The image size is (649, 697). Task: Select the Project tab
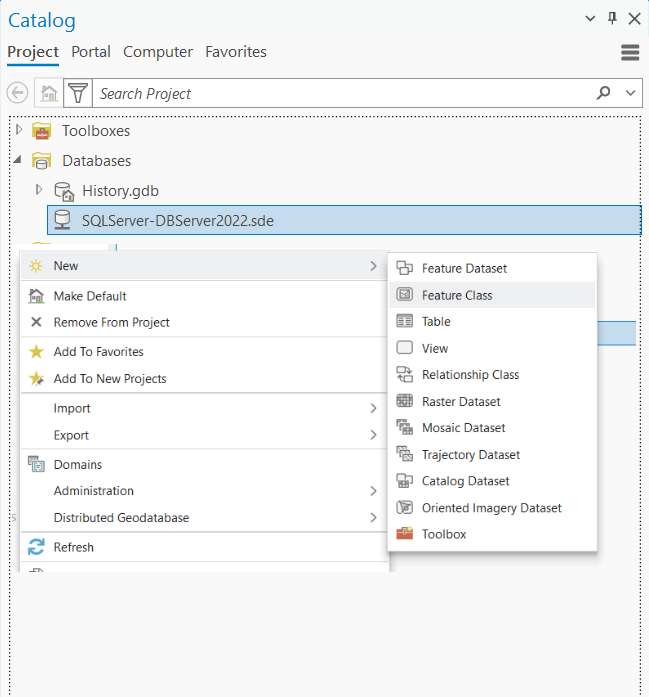point(33,52)
